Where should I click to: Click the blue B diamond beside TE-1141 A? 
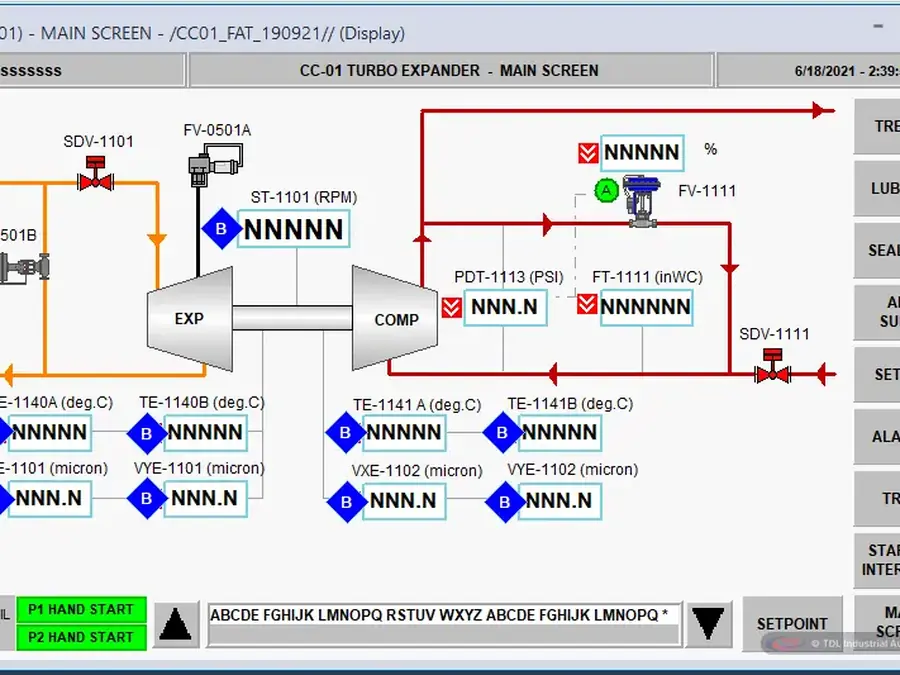point(345,432)
